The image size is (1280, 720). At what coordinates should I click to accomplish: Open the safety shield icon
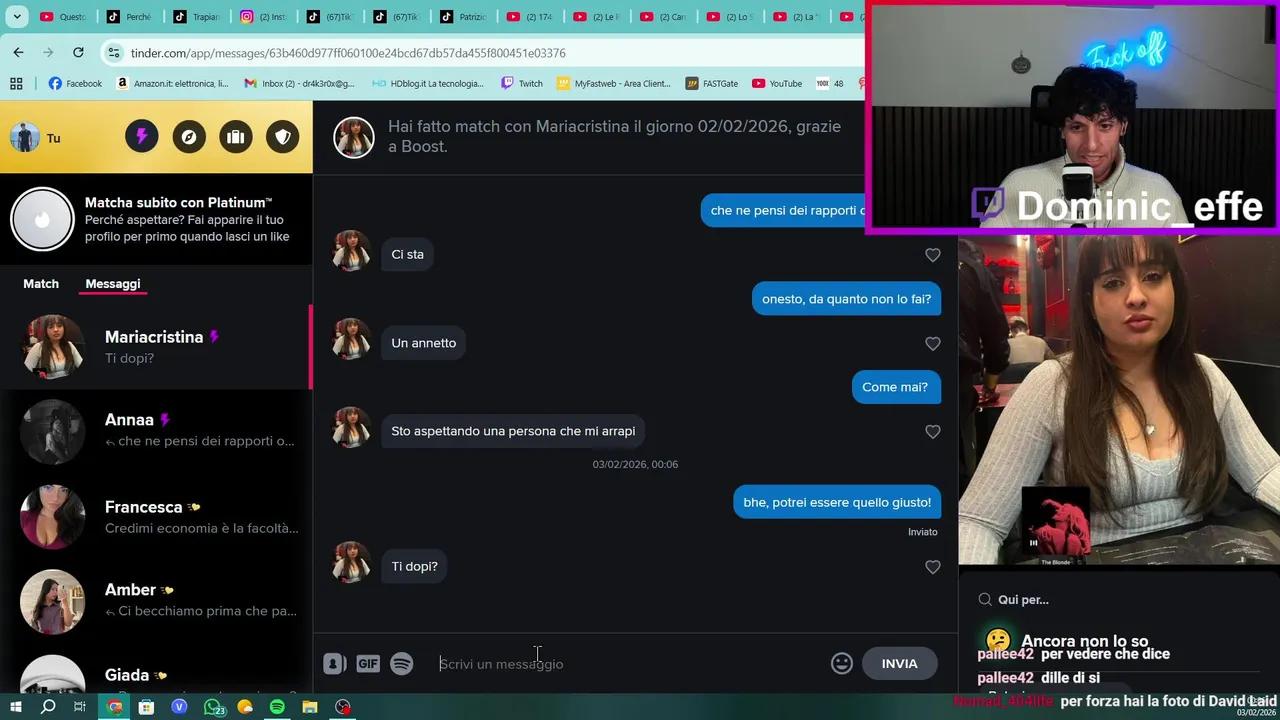coord(283,136)
